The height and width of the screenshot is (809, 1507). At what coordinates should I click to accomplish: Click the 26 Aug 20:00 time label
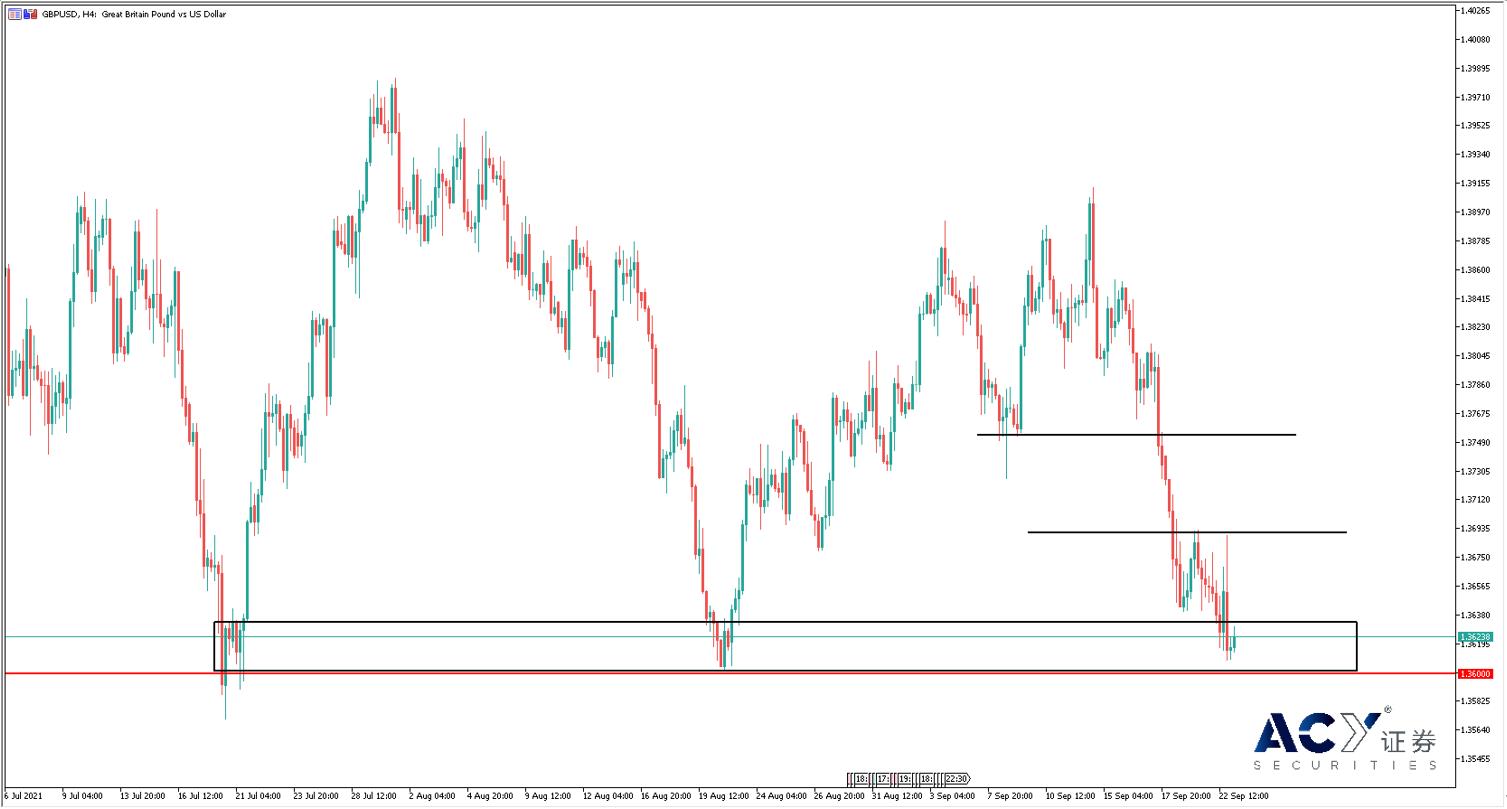(x=838, y=797)
